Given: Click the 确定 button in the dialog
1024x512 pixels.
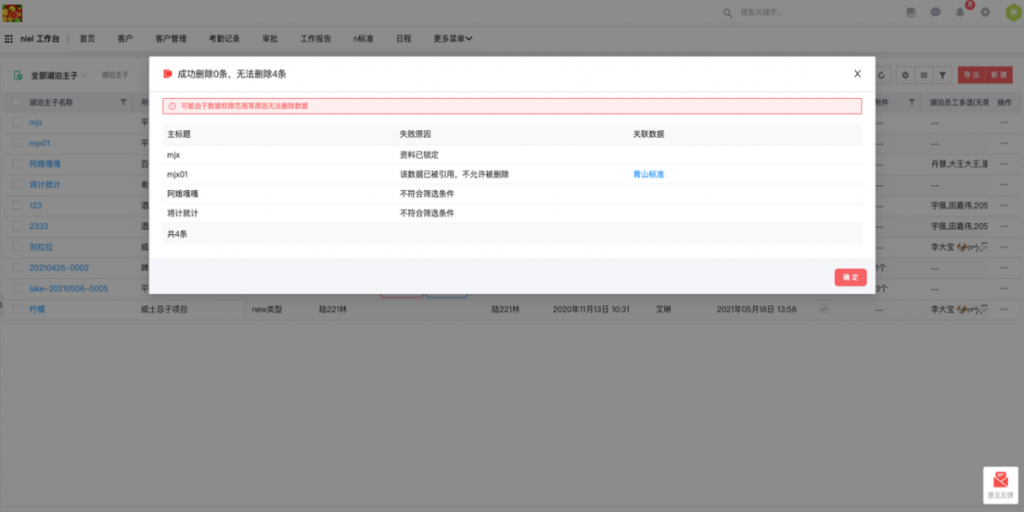Looking at the screenshot, I should pyautogui.click(x=850, y=277).
